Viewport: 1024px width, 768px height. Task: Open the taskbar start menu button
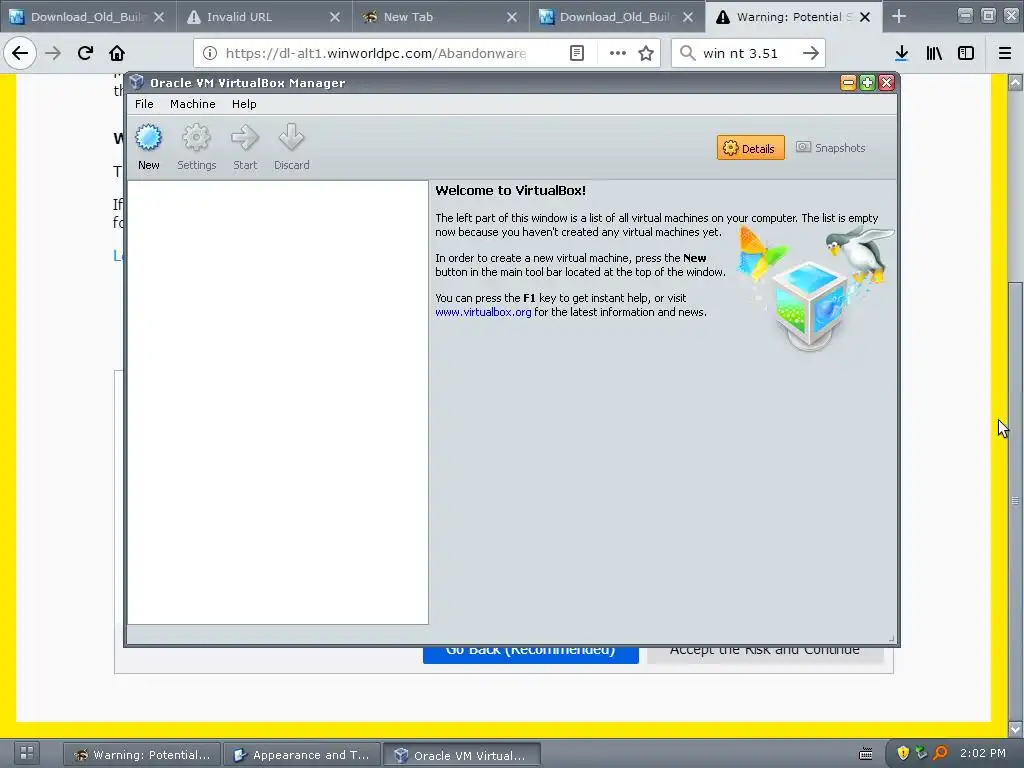[27, 753]
